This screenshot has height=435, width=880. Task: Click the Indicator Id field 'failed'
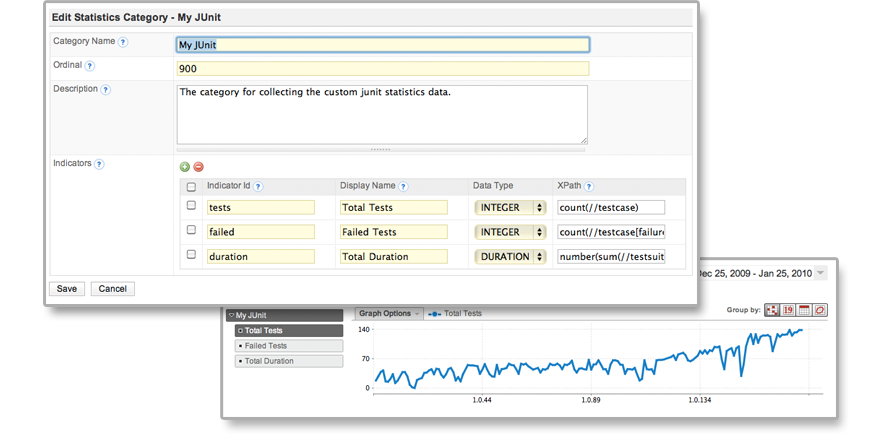tap(260, 232)
